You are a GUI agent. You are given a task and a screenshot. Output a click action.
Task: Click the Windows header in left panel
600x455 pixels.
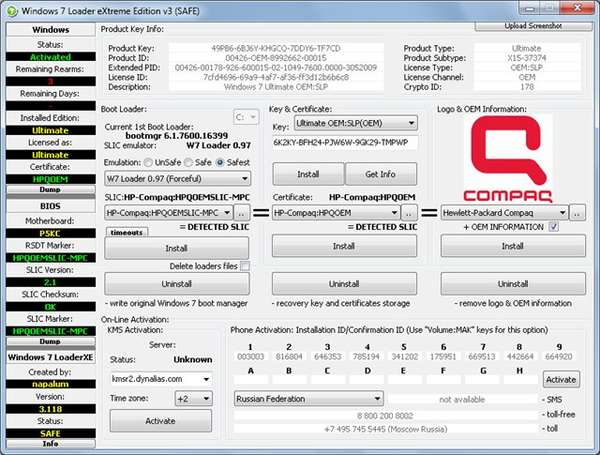click(51, 30)
